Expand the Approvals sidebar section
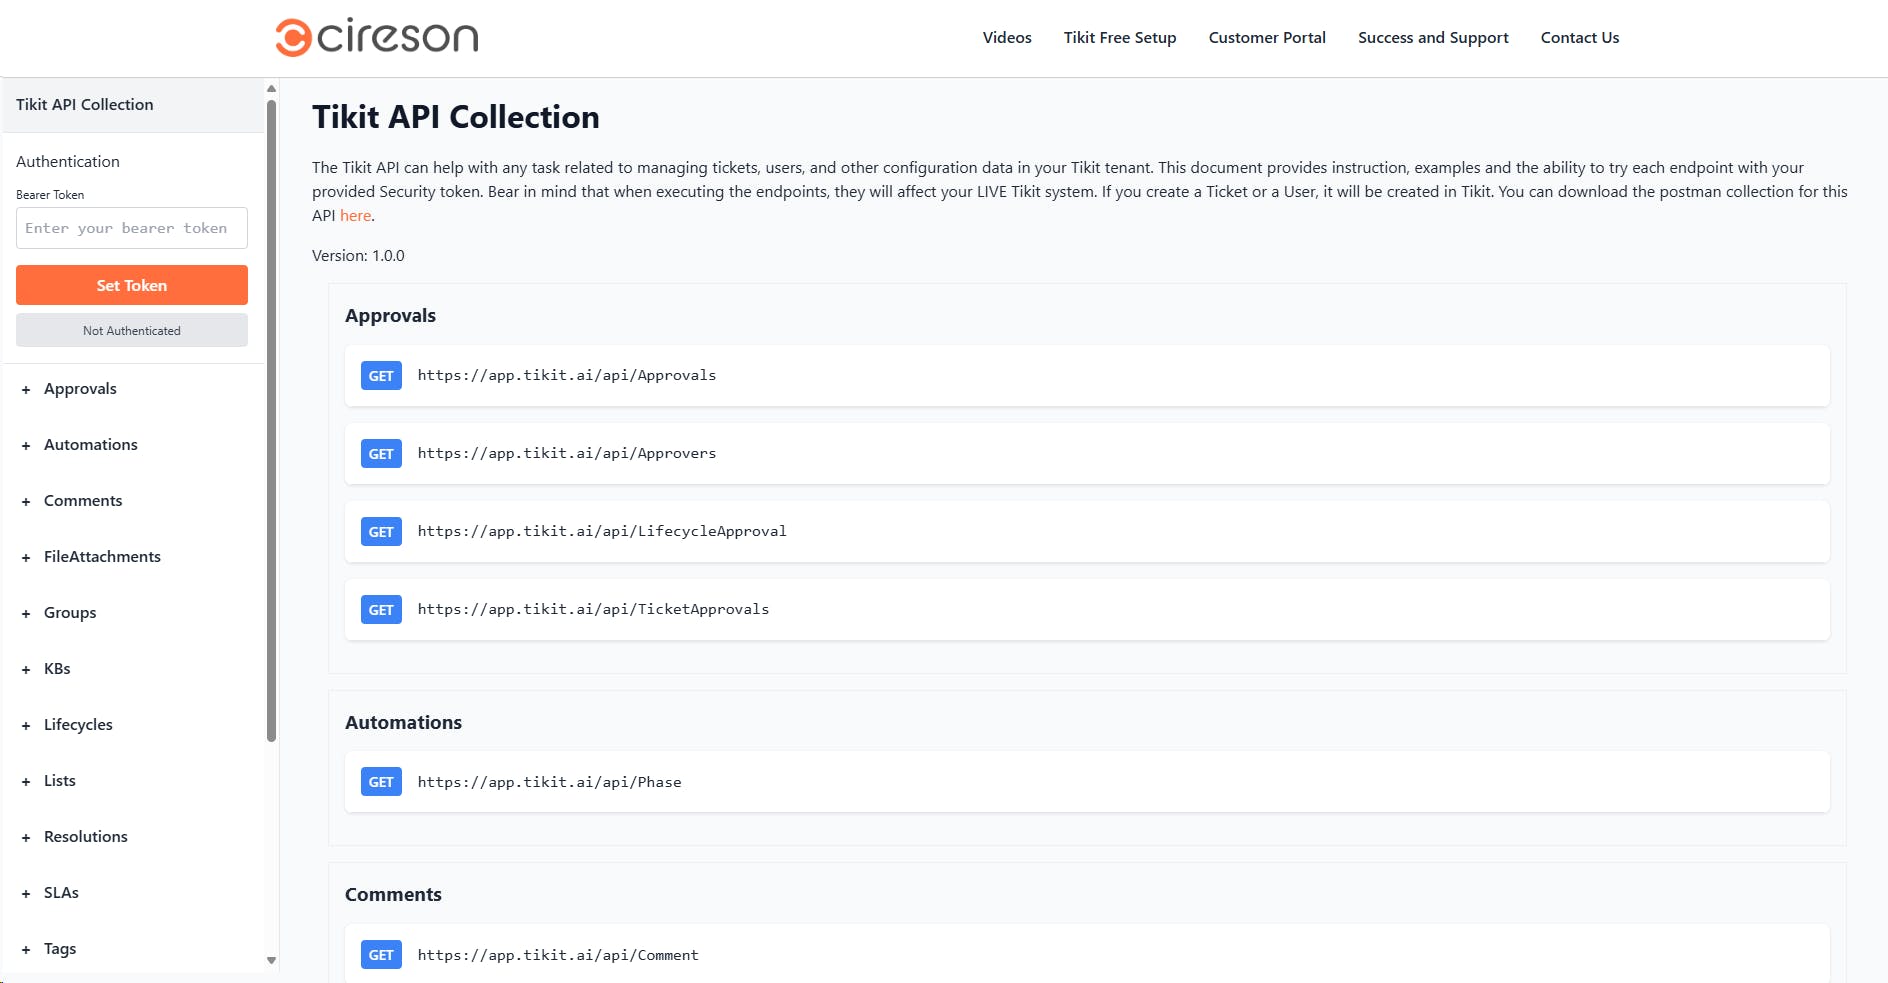 (x=80, y=389)
